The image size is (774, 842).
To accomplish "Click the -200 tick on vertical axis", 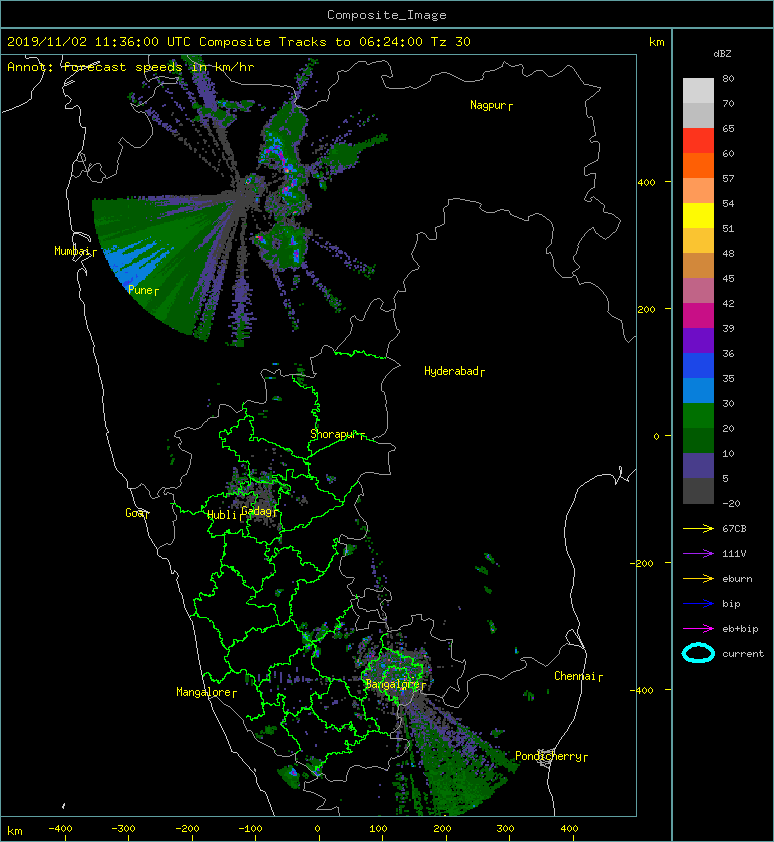I will (x=643, y=563).
